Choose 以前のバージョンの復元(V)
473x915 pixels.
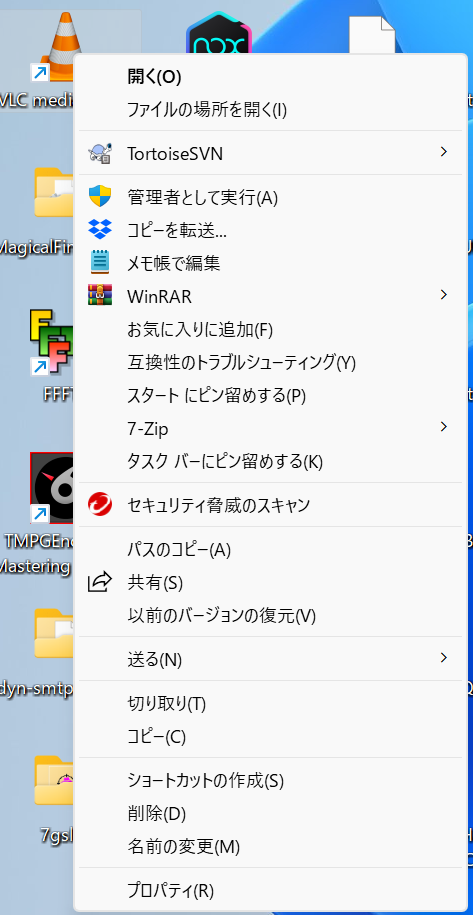pos(273,616)
